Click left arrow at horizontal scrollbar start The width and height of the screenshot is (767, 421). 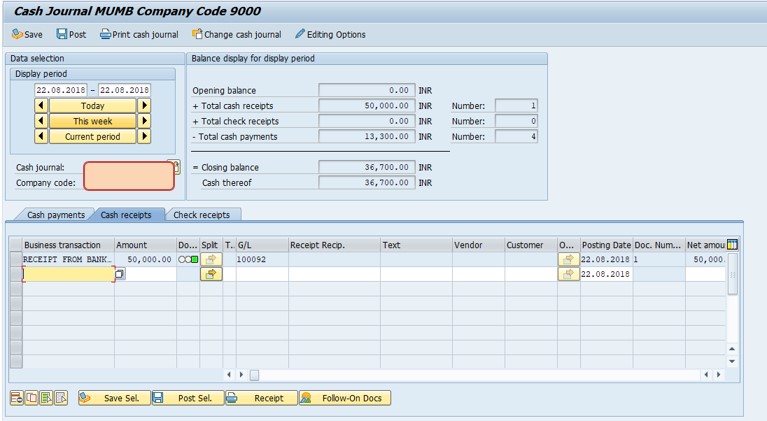click(x=229, y=375)
